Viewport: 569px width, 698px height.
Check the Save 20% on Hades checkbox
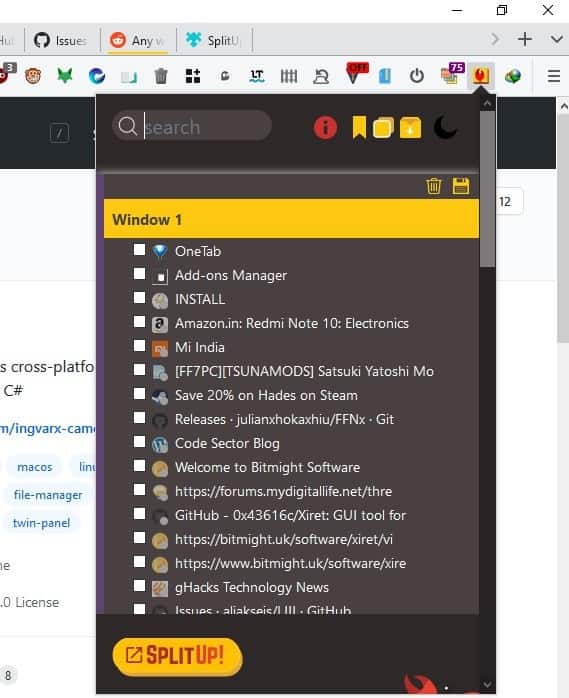click(139, 394)
